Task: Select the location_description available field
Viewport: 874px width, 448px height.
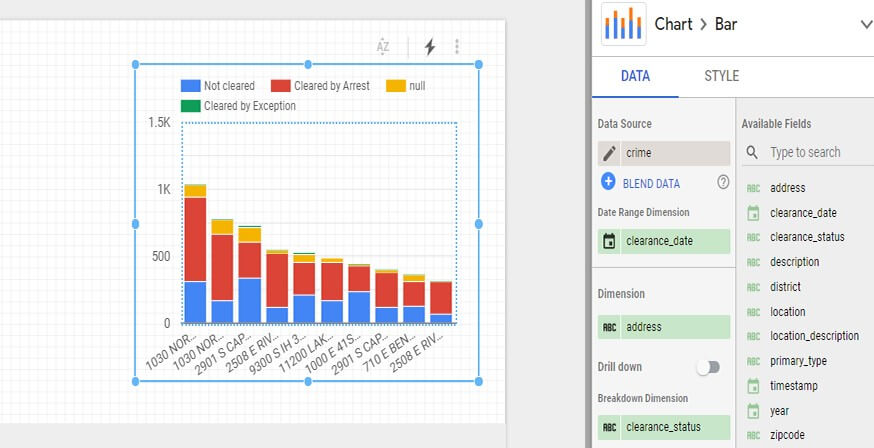Action: (814, 336)
